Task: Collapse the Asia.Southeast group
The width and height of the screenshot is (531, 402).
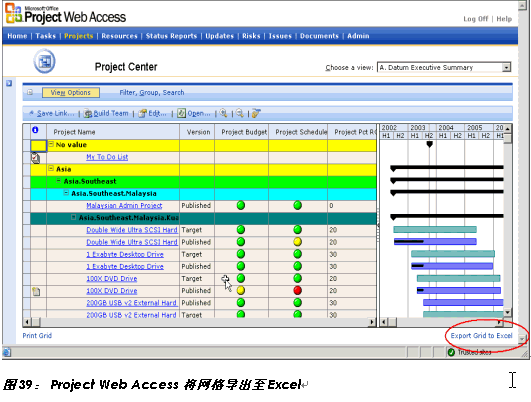Action: pyautogui.click(x=59, y=181)
